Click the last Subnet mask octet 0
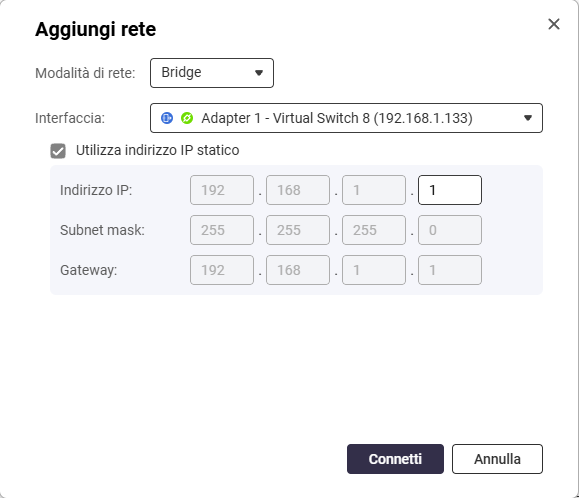This screenshot has height=498, width=579. [x=450, y=230]
